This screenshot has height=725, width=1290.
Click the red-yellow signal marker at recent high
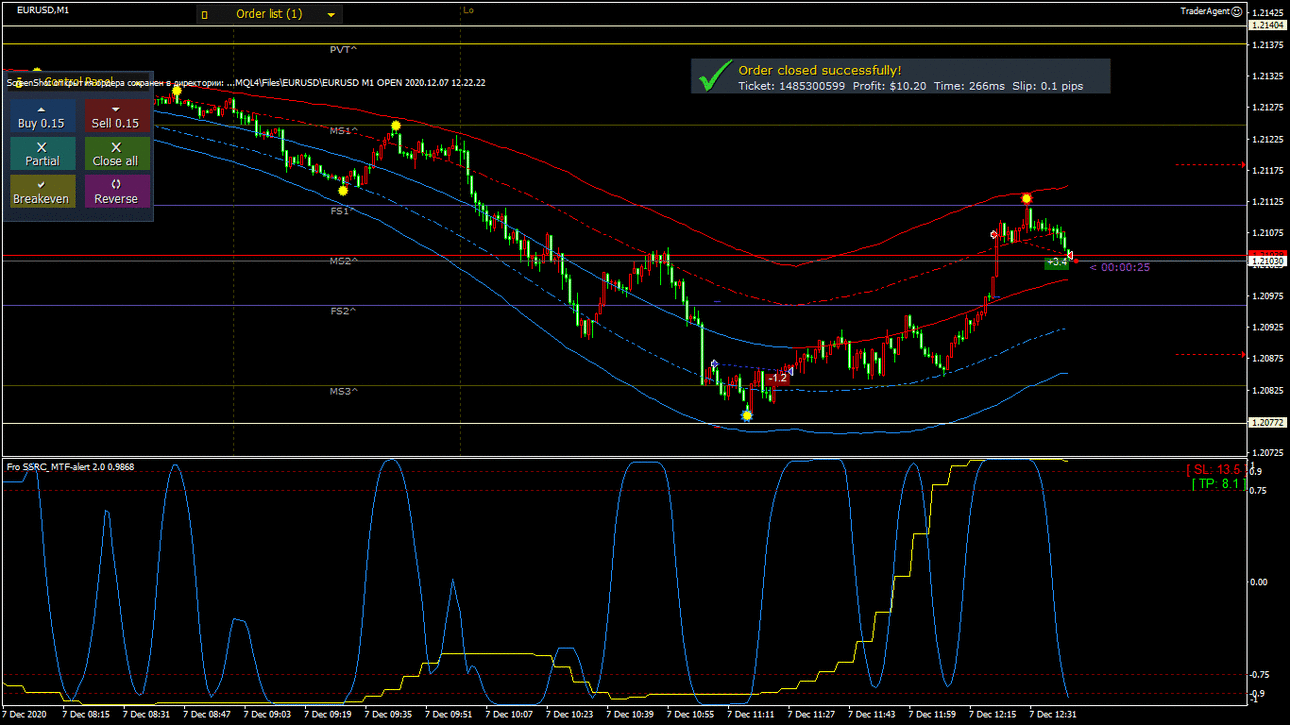[1027, 199]
